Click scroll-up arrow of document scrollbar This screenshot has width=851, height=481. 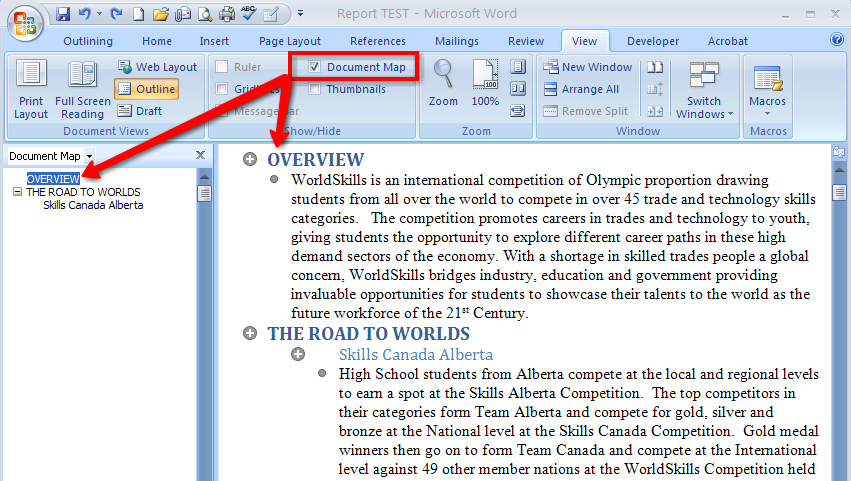click(840, 170)
